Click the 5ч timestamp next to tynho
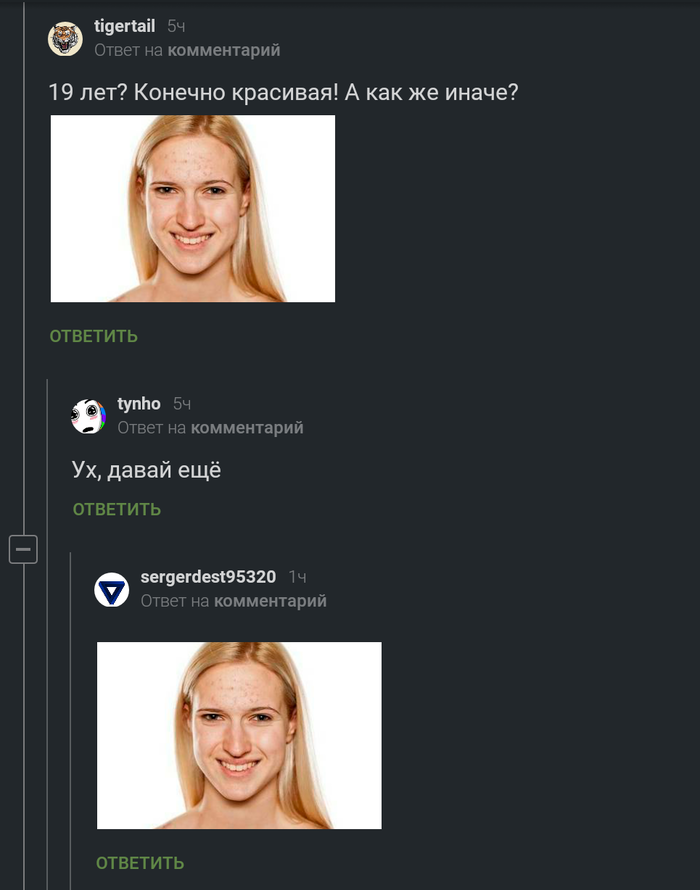 (182, 404)
